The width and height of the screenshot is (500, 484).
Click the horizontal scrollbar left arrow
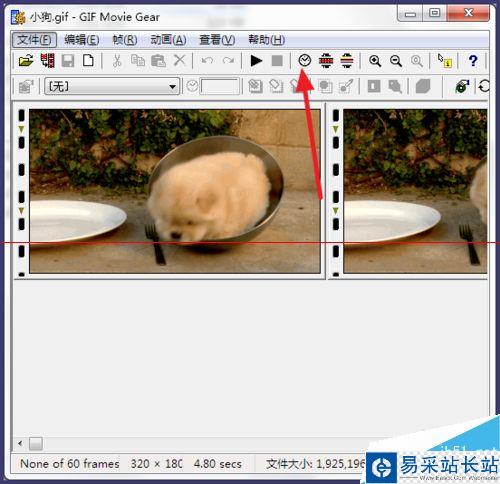click(21, 443)
